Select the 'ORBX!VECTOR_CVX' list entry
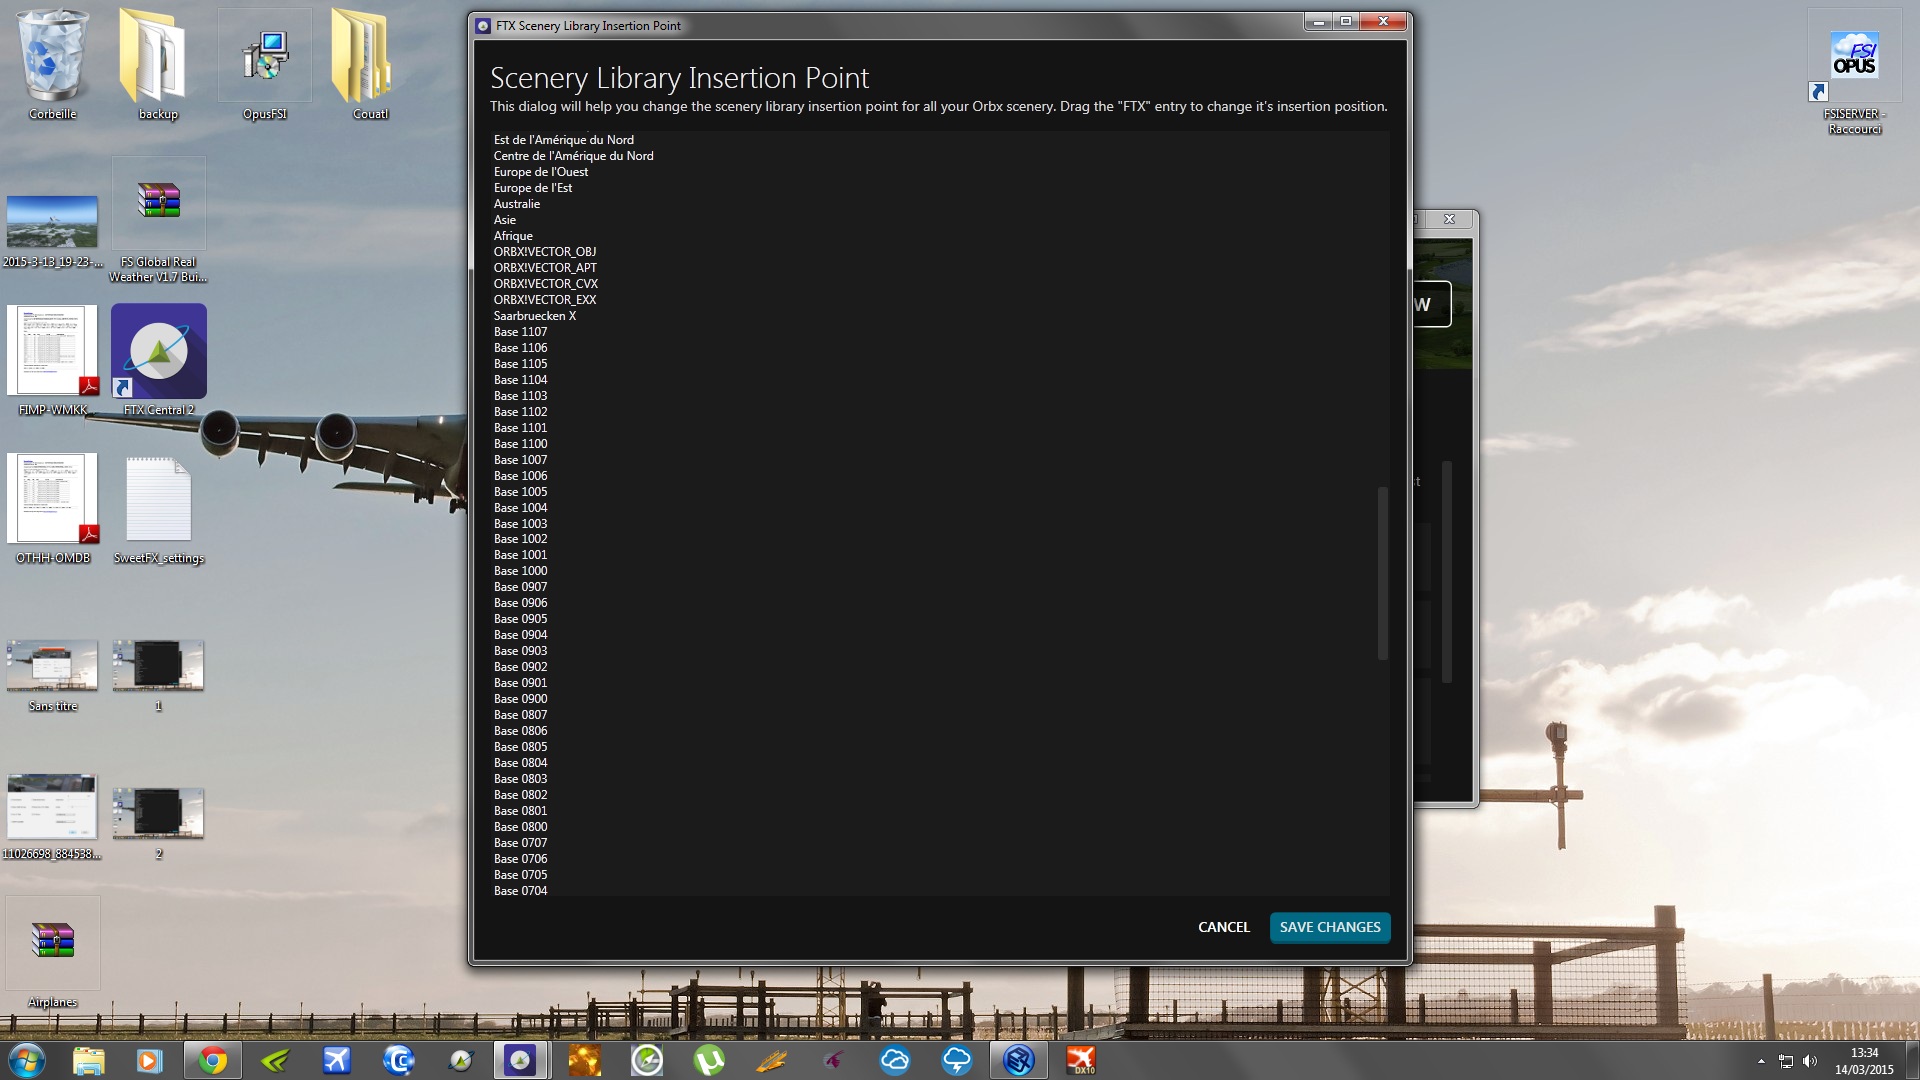Image resolution: width=1920 pixels, height=1080 pixels. pyautogui.click(x=546, y=284)
